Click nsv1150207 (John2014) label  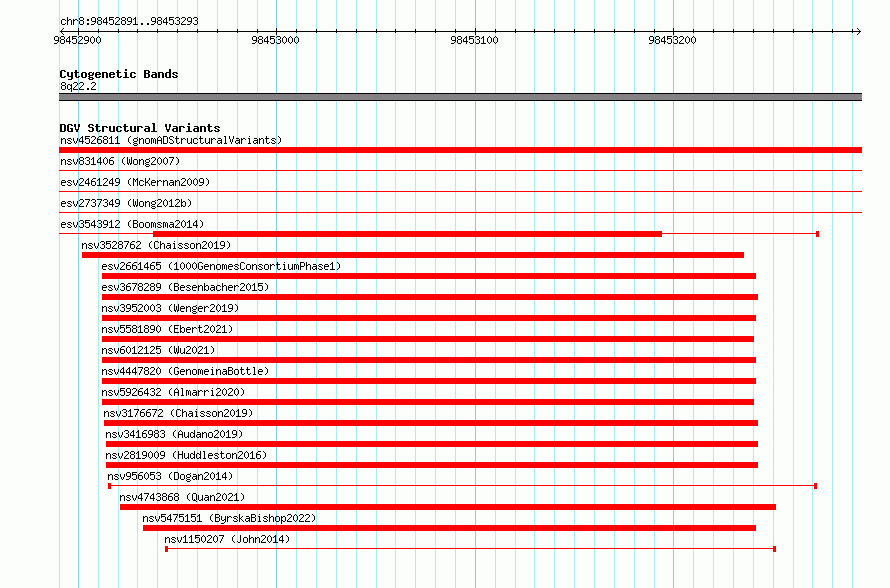[227, 539]
